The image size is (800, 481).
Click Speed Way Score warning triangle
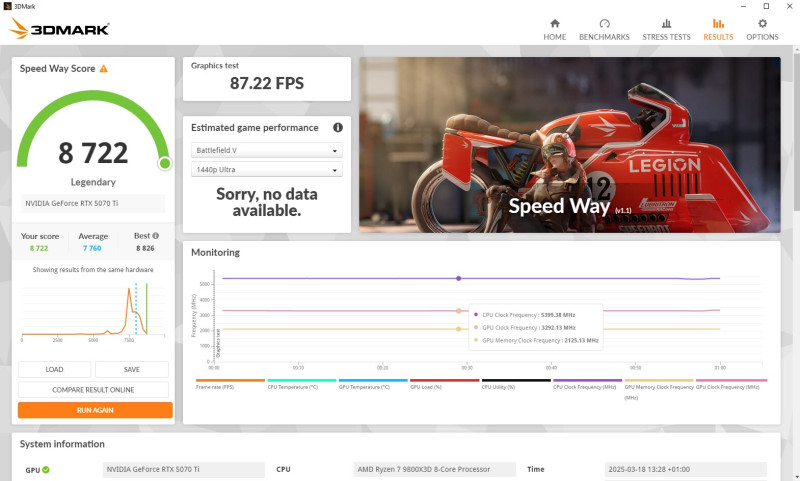coord(104,68)
